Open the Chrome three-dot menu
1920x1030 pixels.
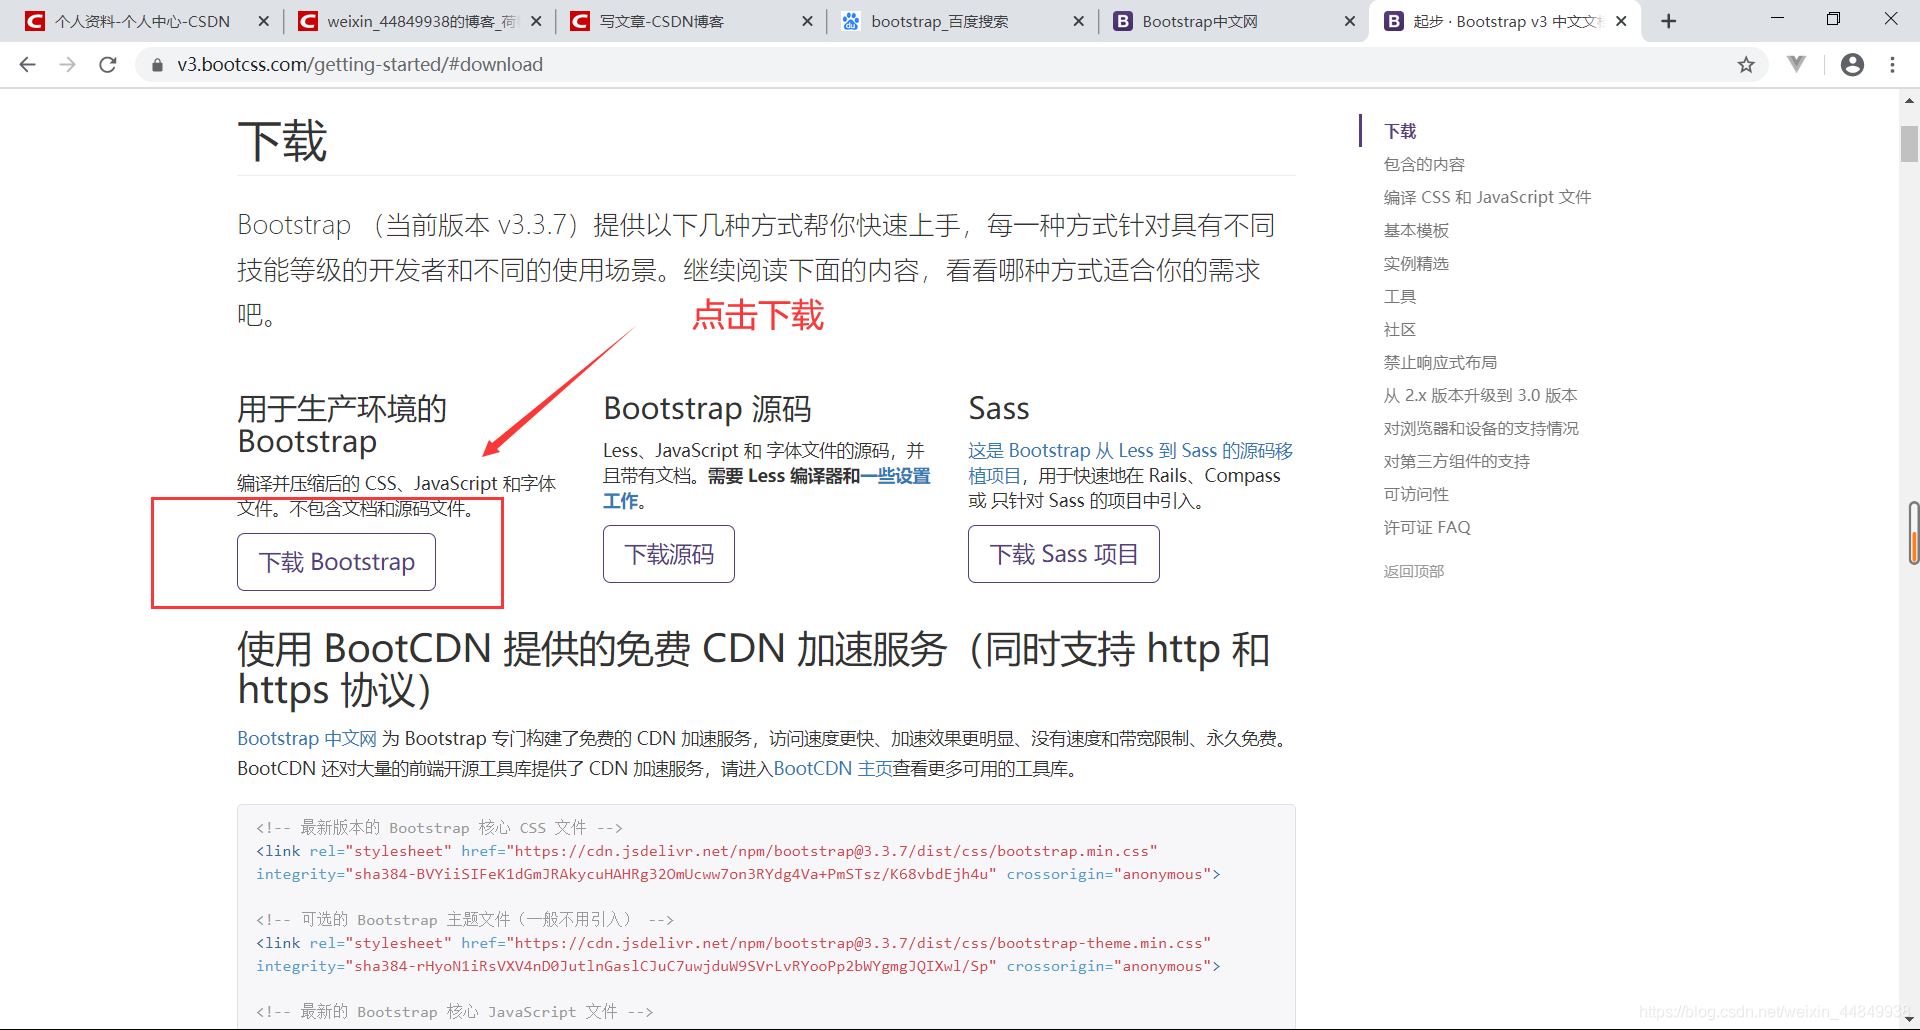point(1892,65)
